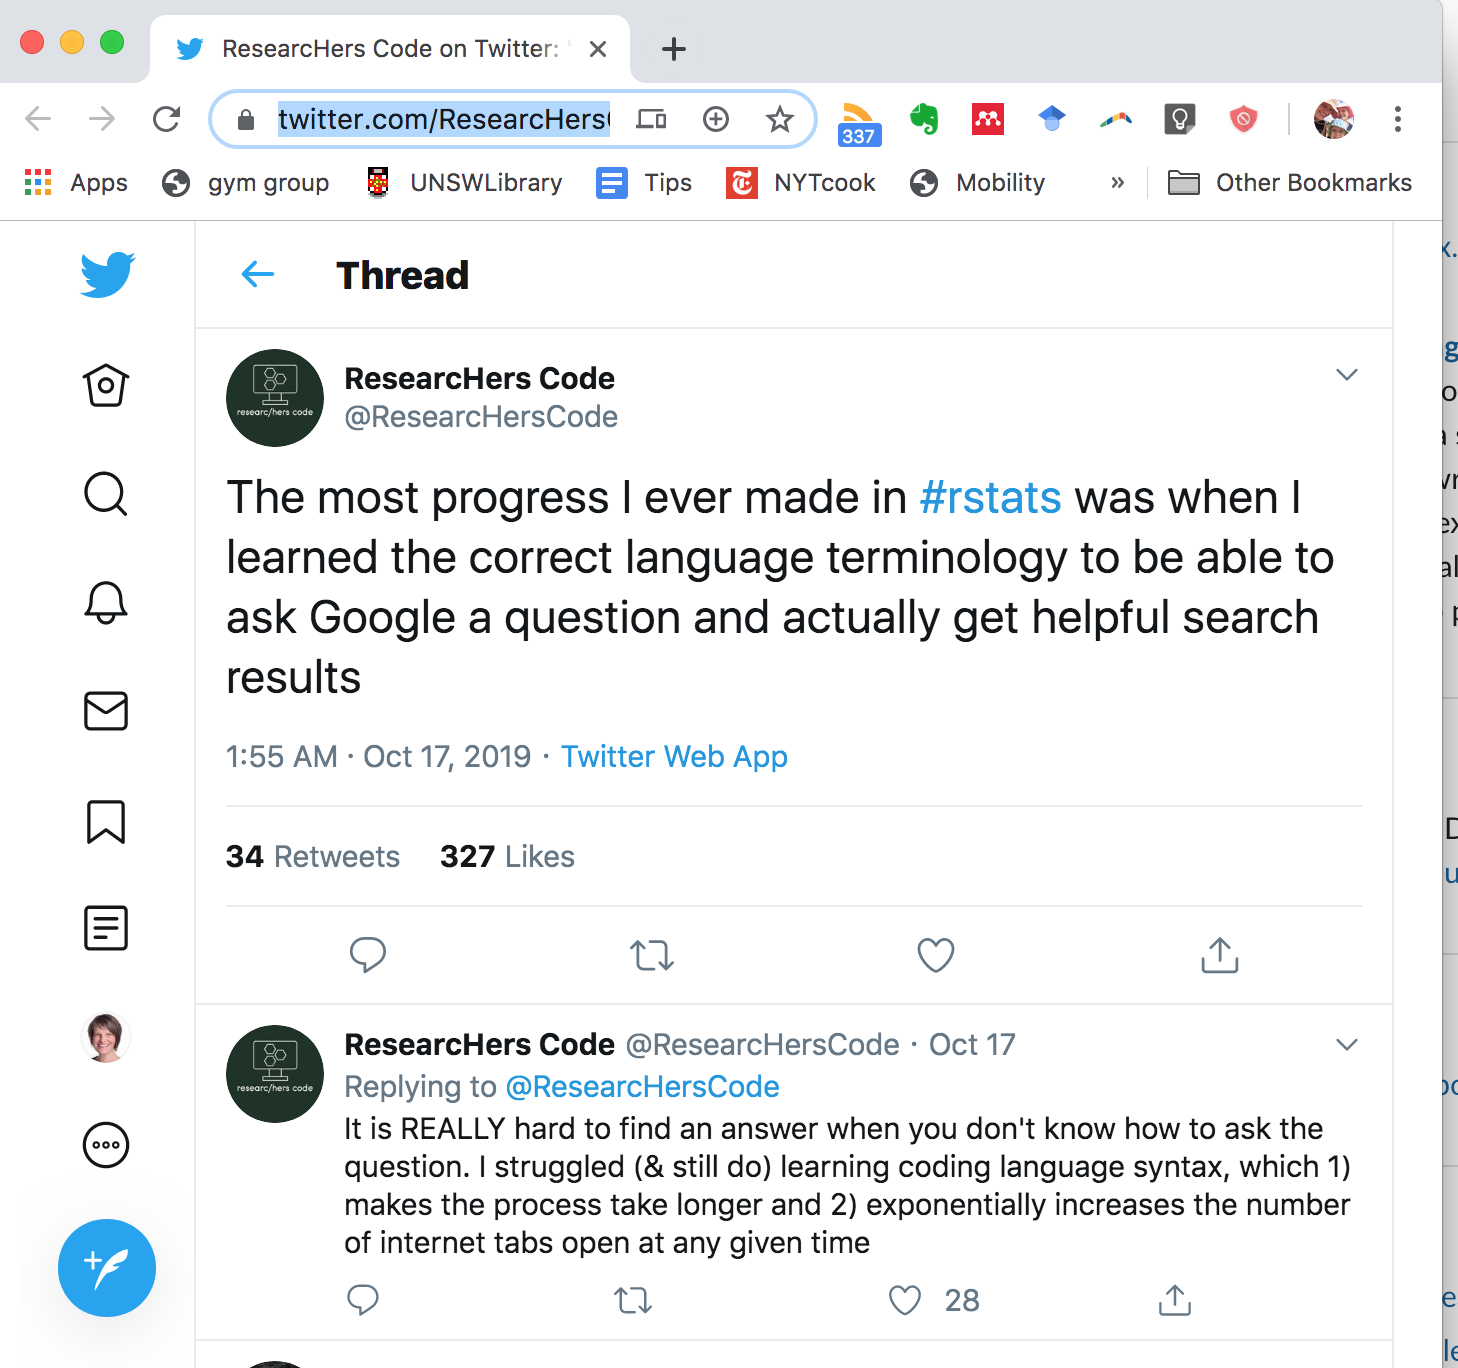Like the reply with 28 likes
The height and width of the screenshot is (1368, 1458).
click(x=905, y=1300)
